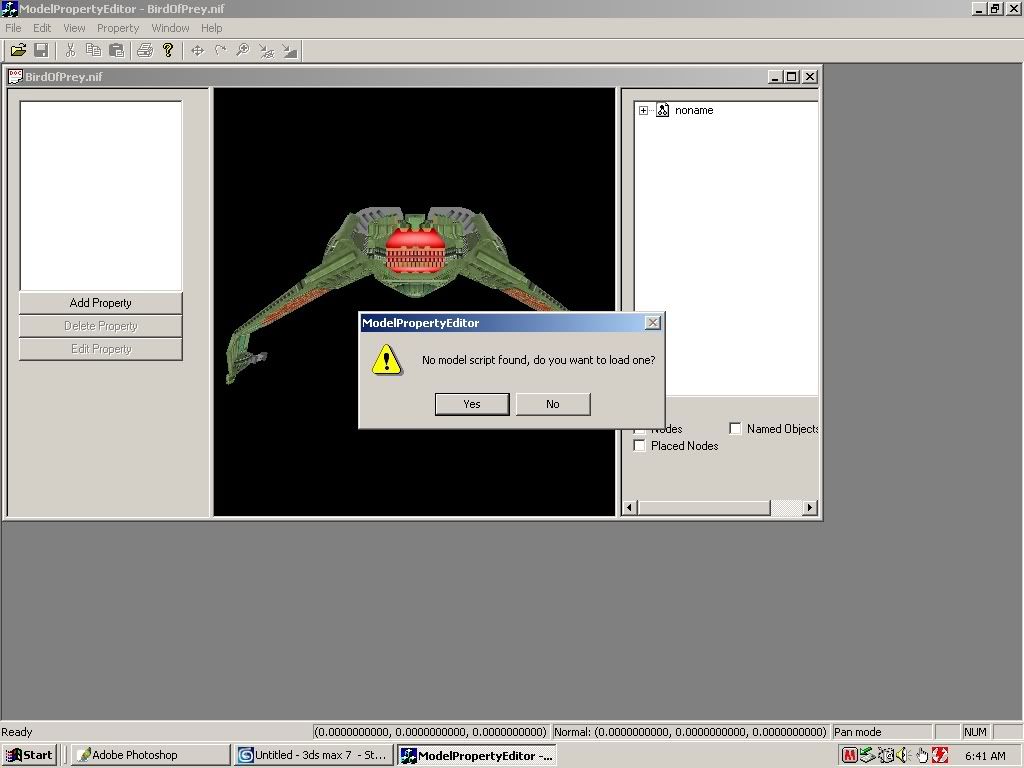This screenshot has width=1024, height=768.
Task: Select the Pan four-arrow move tool
Action: point(197,50)
